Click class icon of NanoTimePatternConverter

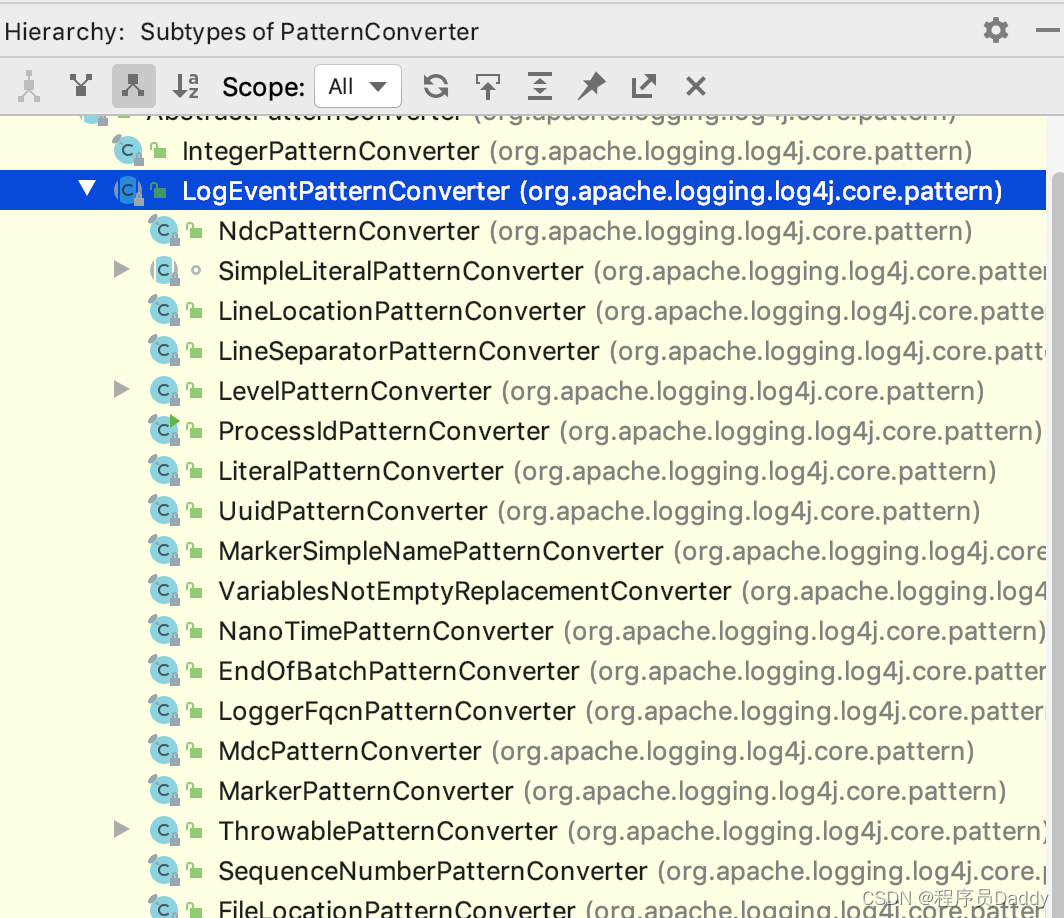click(x=164, y=631)
